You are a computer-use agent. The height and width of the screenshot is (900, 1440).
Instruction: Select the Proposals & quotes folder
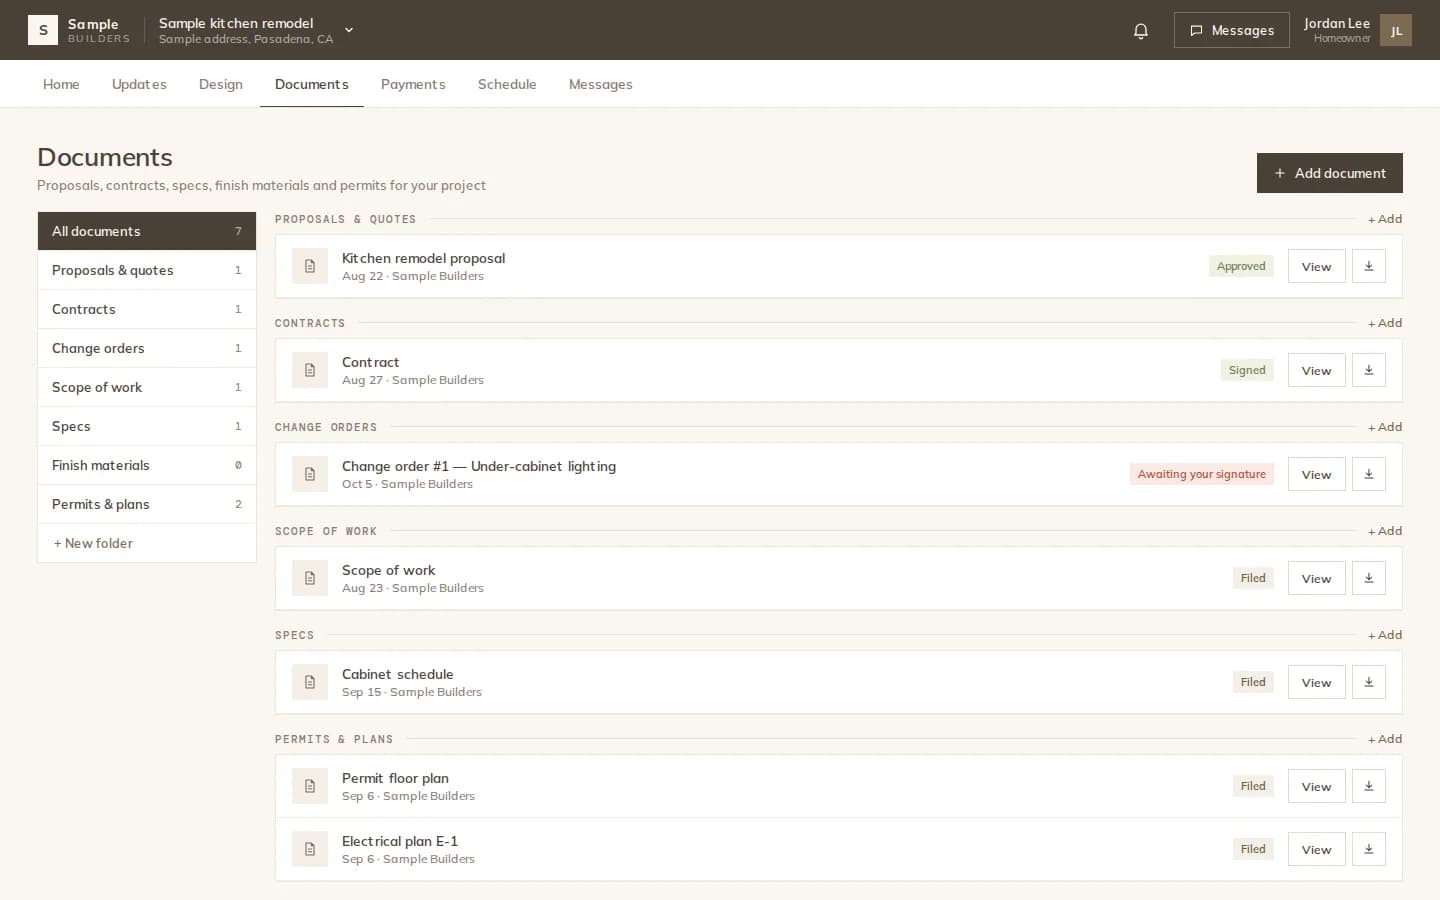point(147,270)
